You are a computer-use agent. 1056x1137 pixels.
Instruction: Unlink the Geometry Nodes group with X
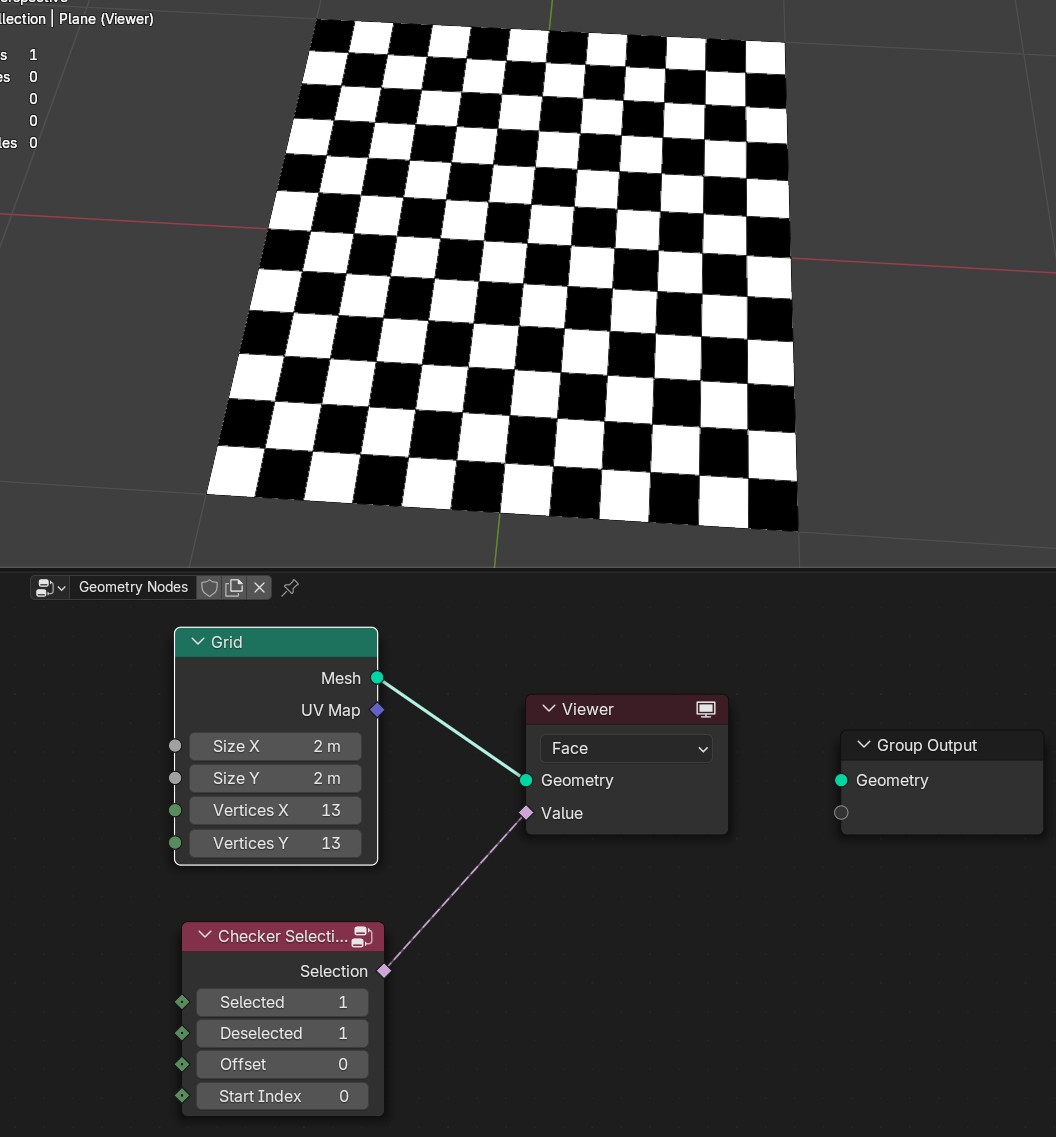[260, 587]
